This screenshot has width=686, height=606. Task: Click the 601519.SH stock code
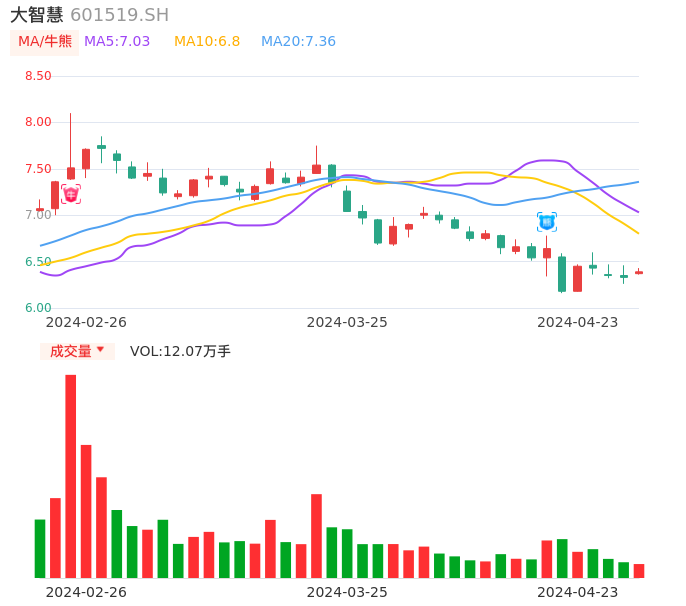point(120,15)
